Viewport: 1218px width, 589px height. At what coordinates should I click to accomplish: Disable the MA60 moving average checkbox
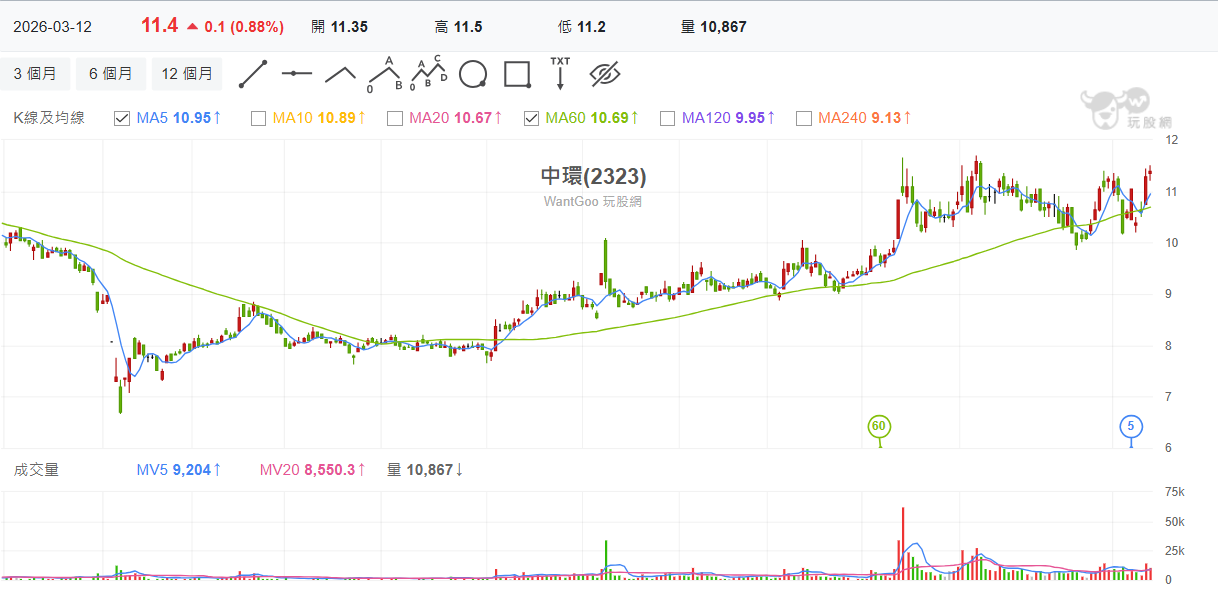tap(532, 119)
